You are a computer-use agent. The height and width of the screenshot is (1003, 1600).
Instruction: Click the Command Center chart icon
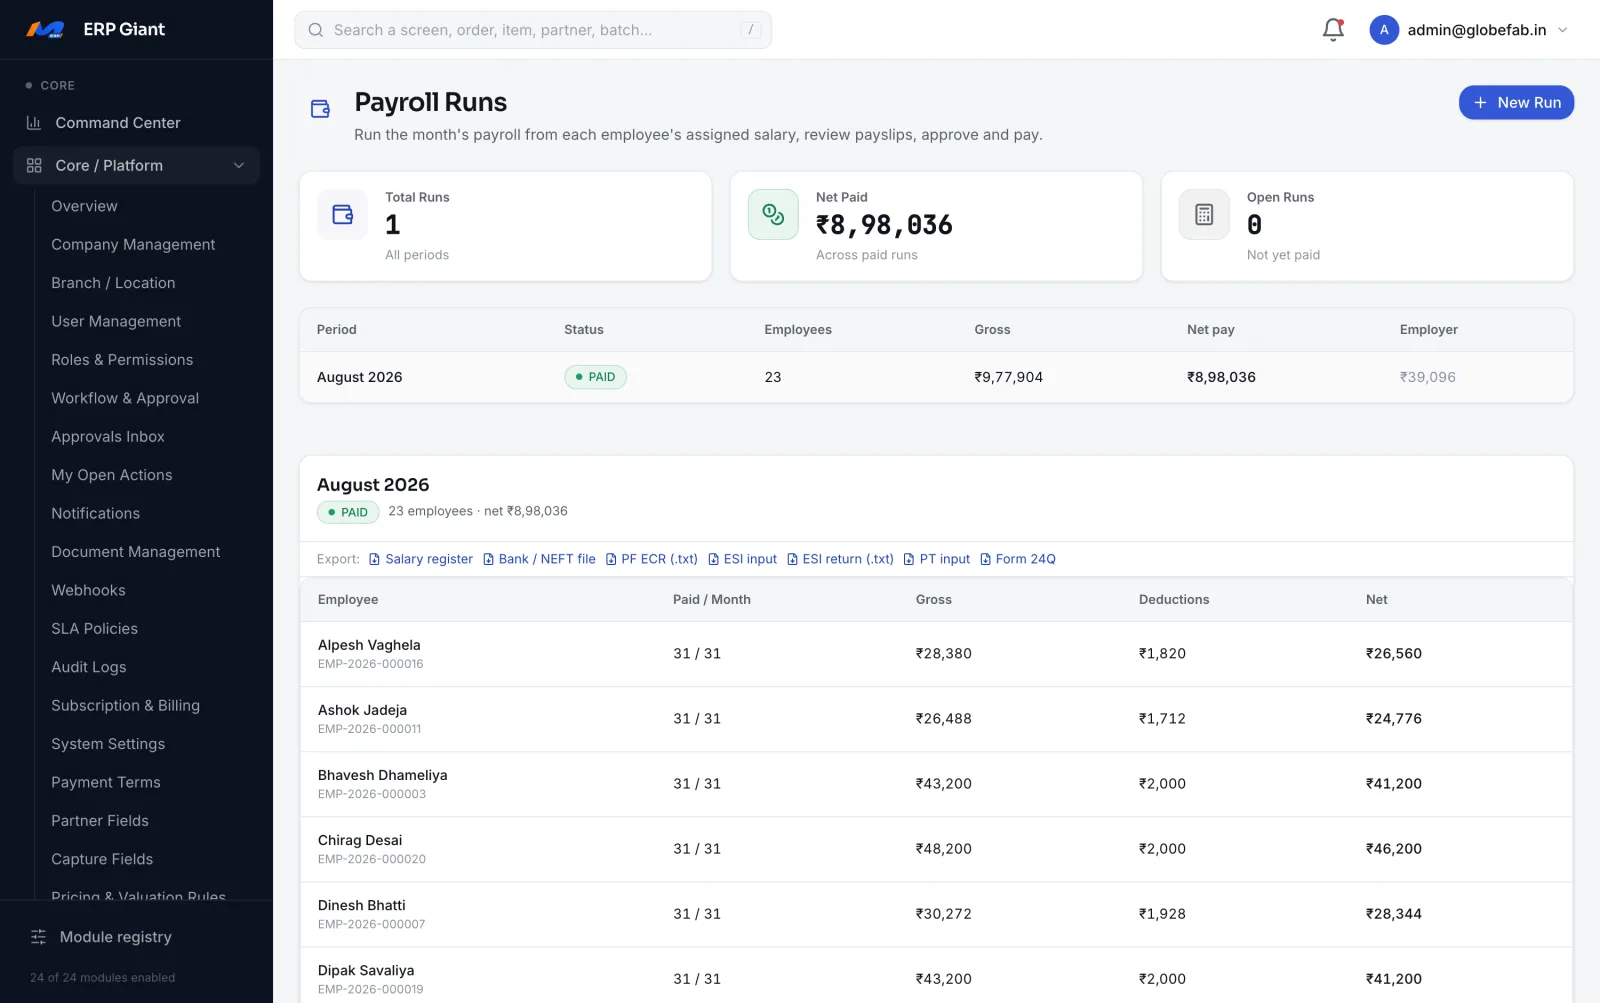click(34, 123)
